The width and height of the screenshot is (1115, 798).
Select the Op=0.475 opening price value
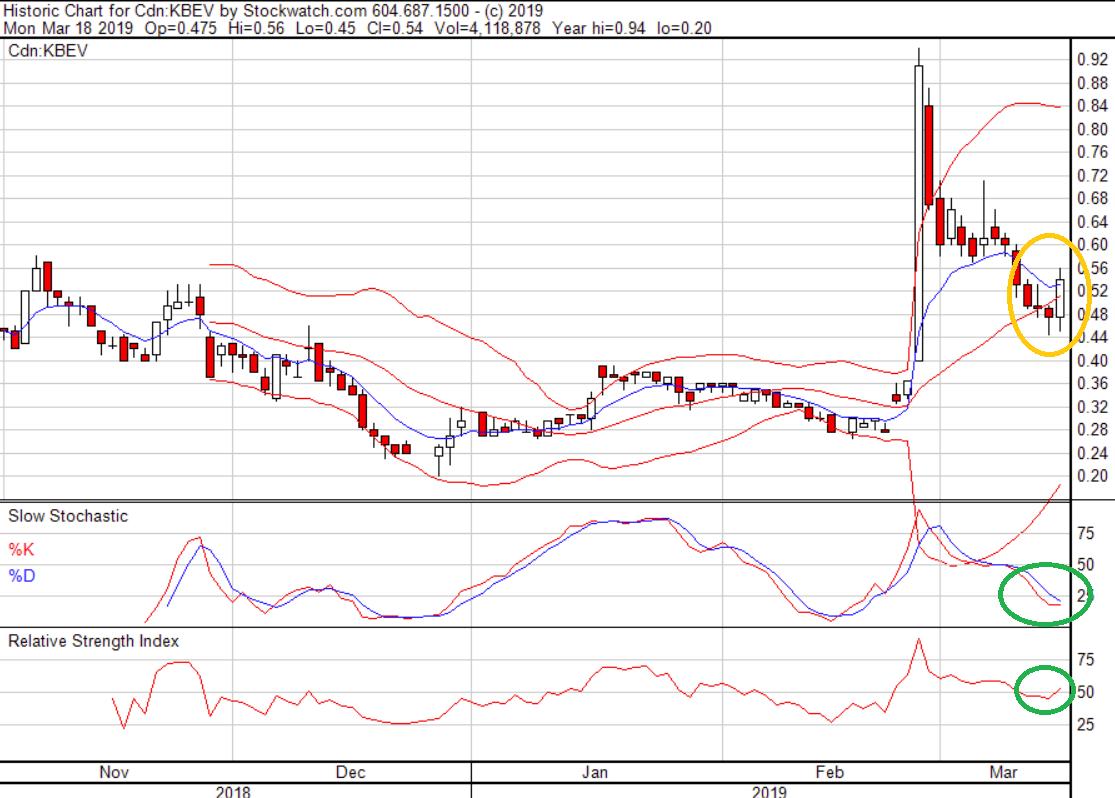click(181, 28)
